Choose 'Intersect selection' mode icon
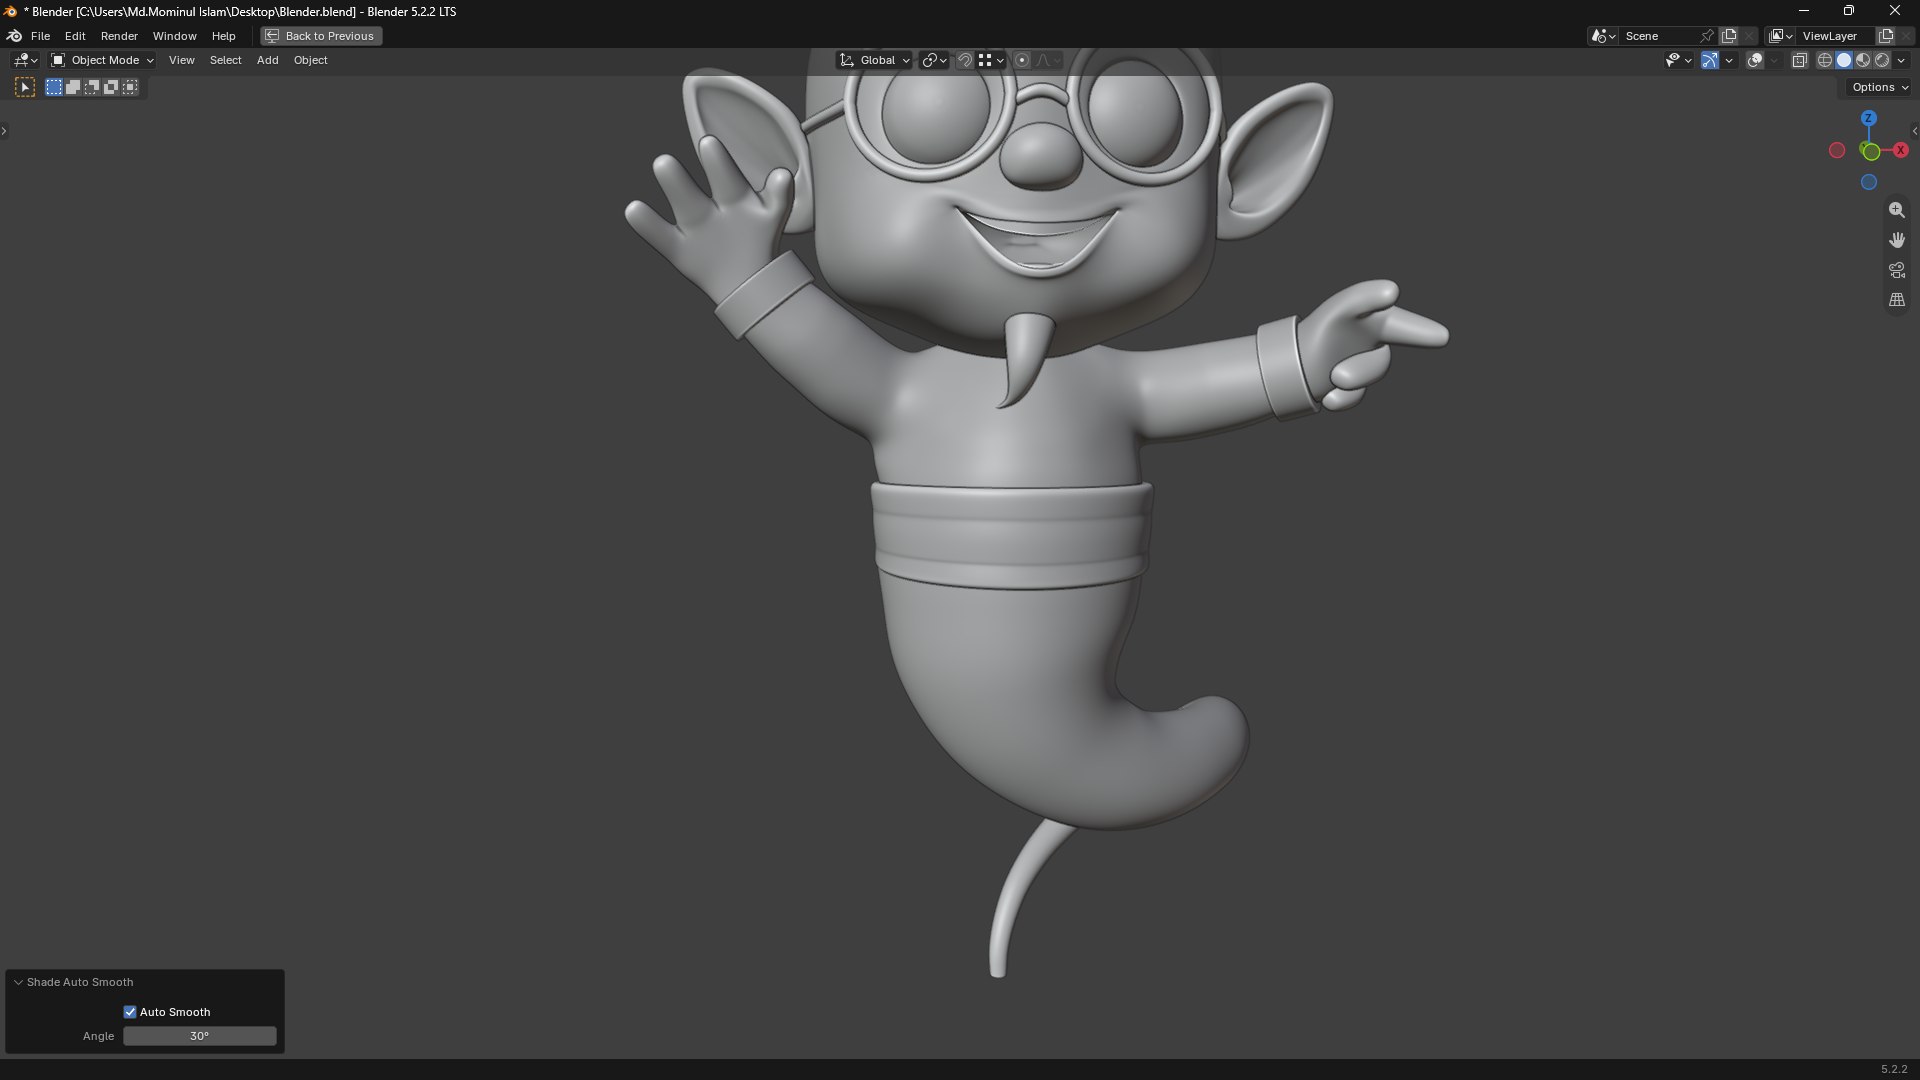Image resolution: width=1920 pixels, height=1080 pixels. 130,88
